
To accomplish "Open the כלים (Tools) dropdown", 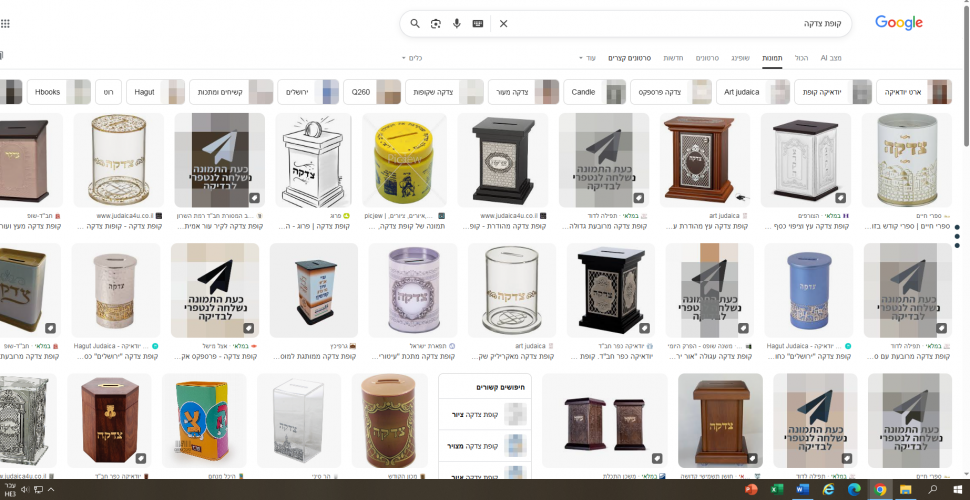I will (413, 58).
